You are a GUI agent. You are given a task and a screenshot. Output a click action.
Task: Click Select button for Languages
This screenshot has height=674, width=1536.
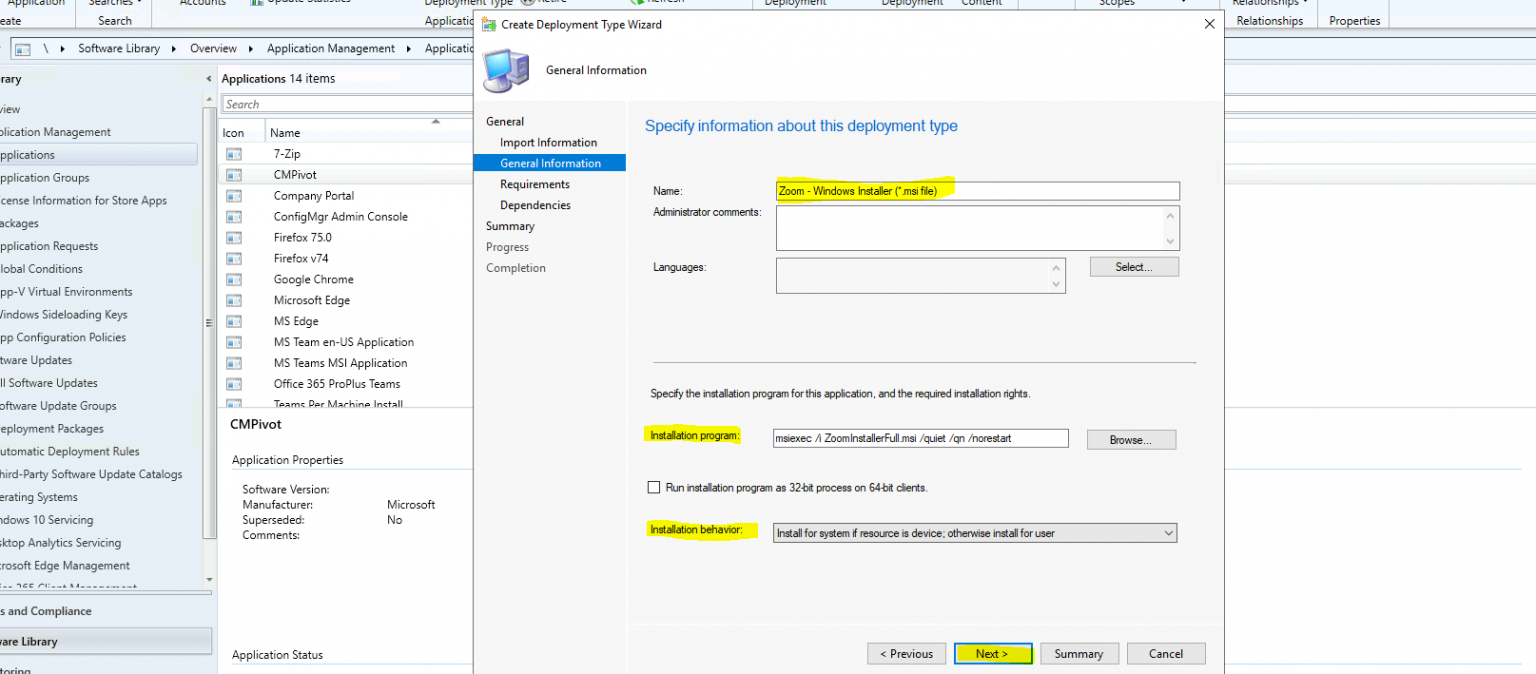tap(1134, 267)
